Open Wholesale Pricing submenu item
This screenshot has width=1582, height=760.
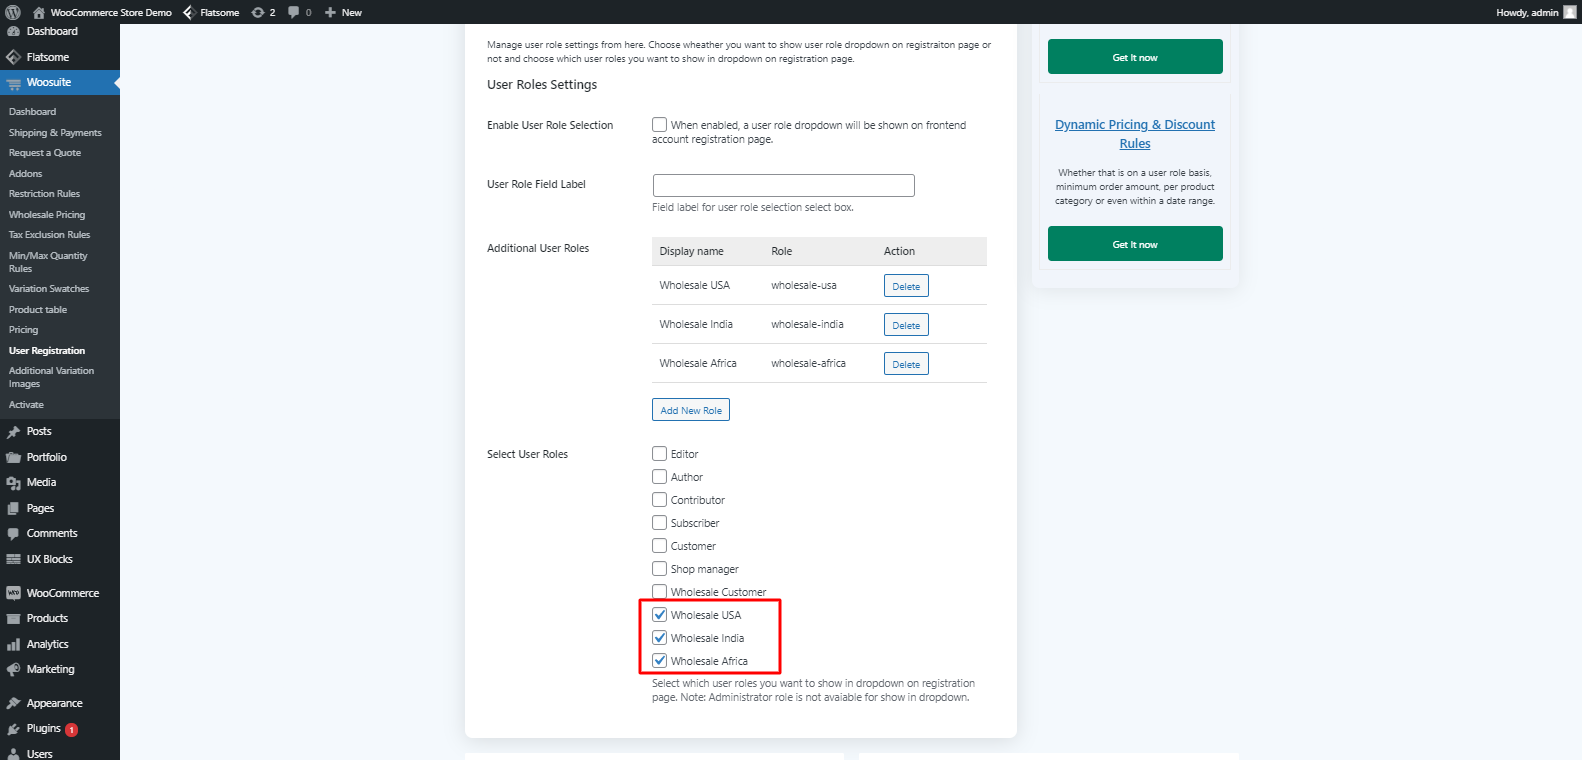pos(47,215)
